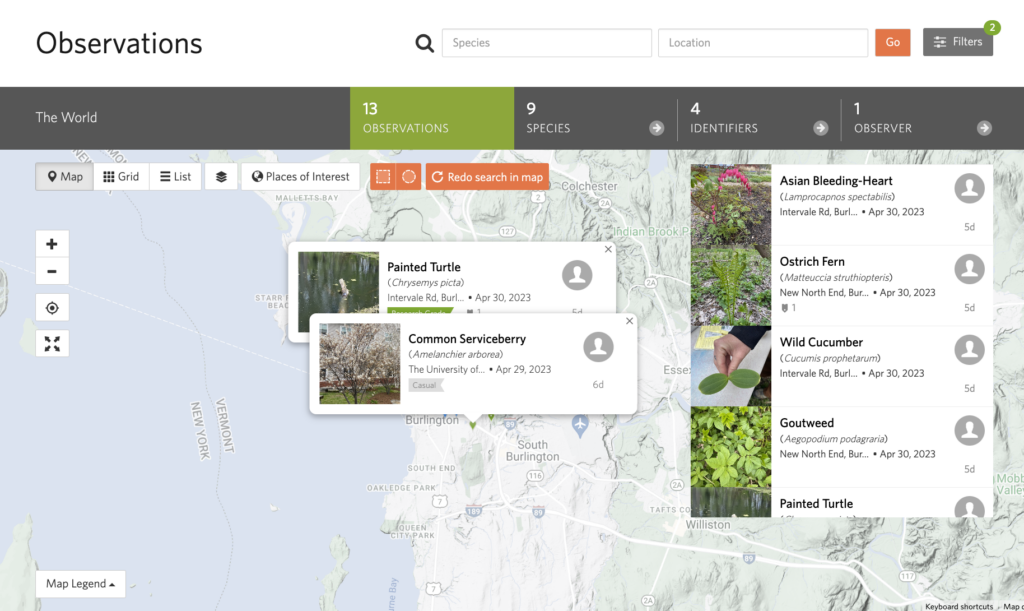Click into the Species search field
1024x611 pixels.
coord(546,43)
